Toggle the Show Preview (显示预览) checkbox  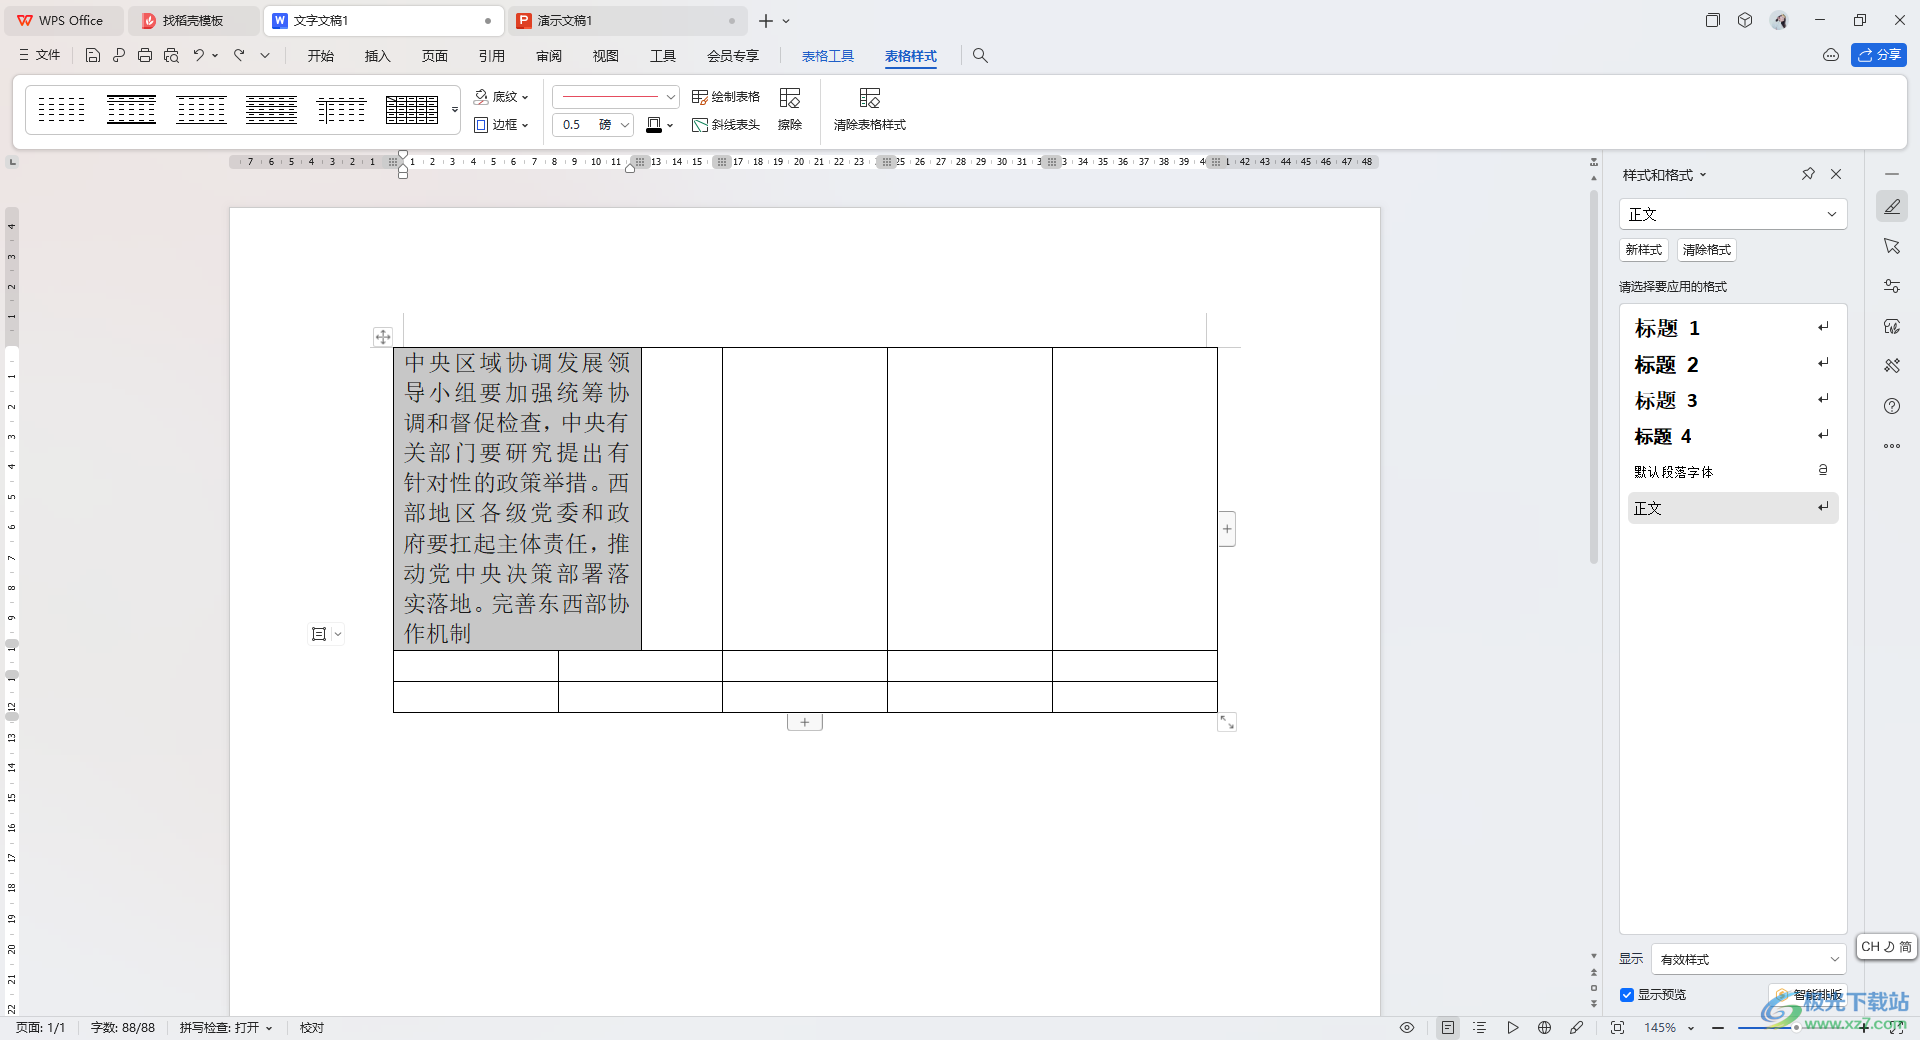[x=1627, y=995]
